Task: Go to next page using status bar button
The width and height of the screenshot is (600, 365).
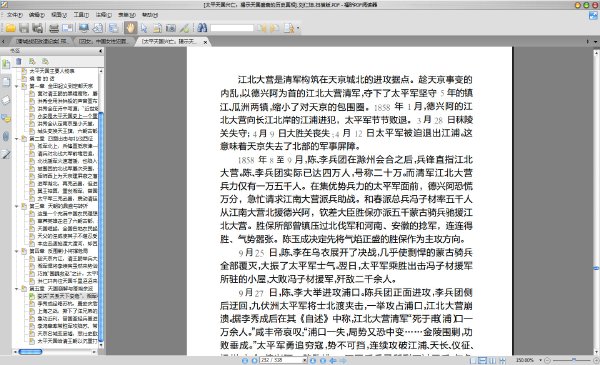Action: [x=313, y=360]
